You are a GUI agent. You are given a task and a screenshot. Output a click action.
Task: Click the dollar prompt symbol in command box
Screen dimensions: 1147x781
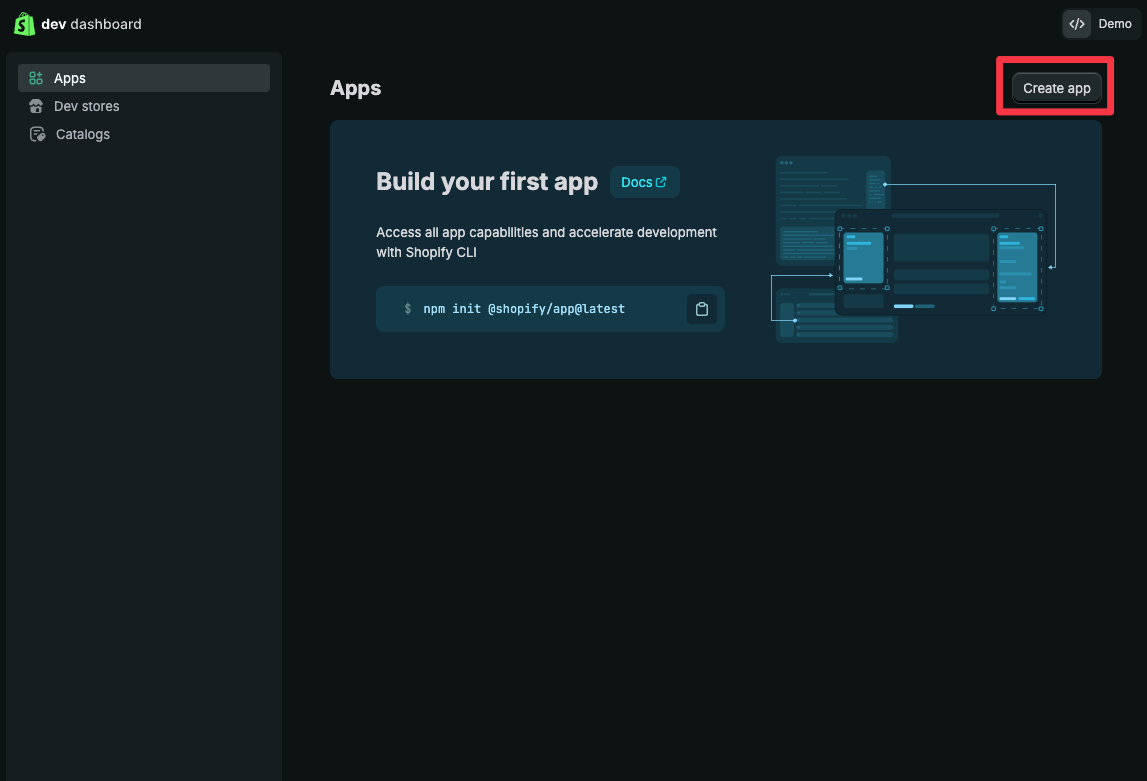click(407, 309)
